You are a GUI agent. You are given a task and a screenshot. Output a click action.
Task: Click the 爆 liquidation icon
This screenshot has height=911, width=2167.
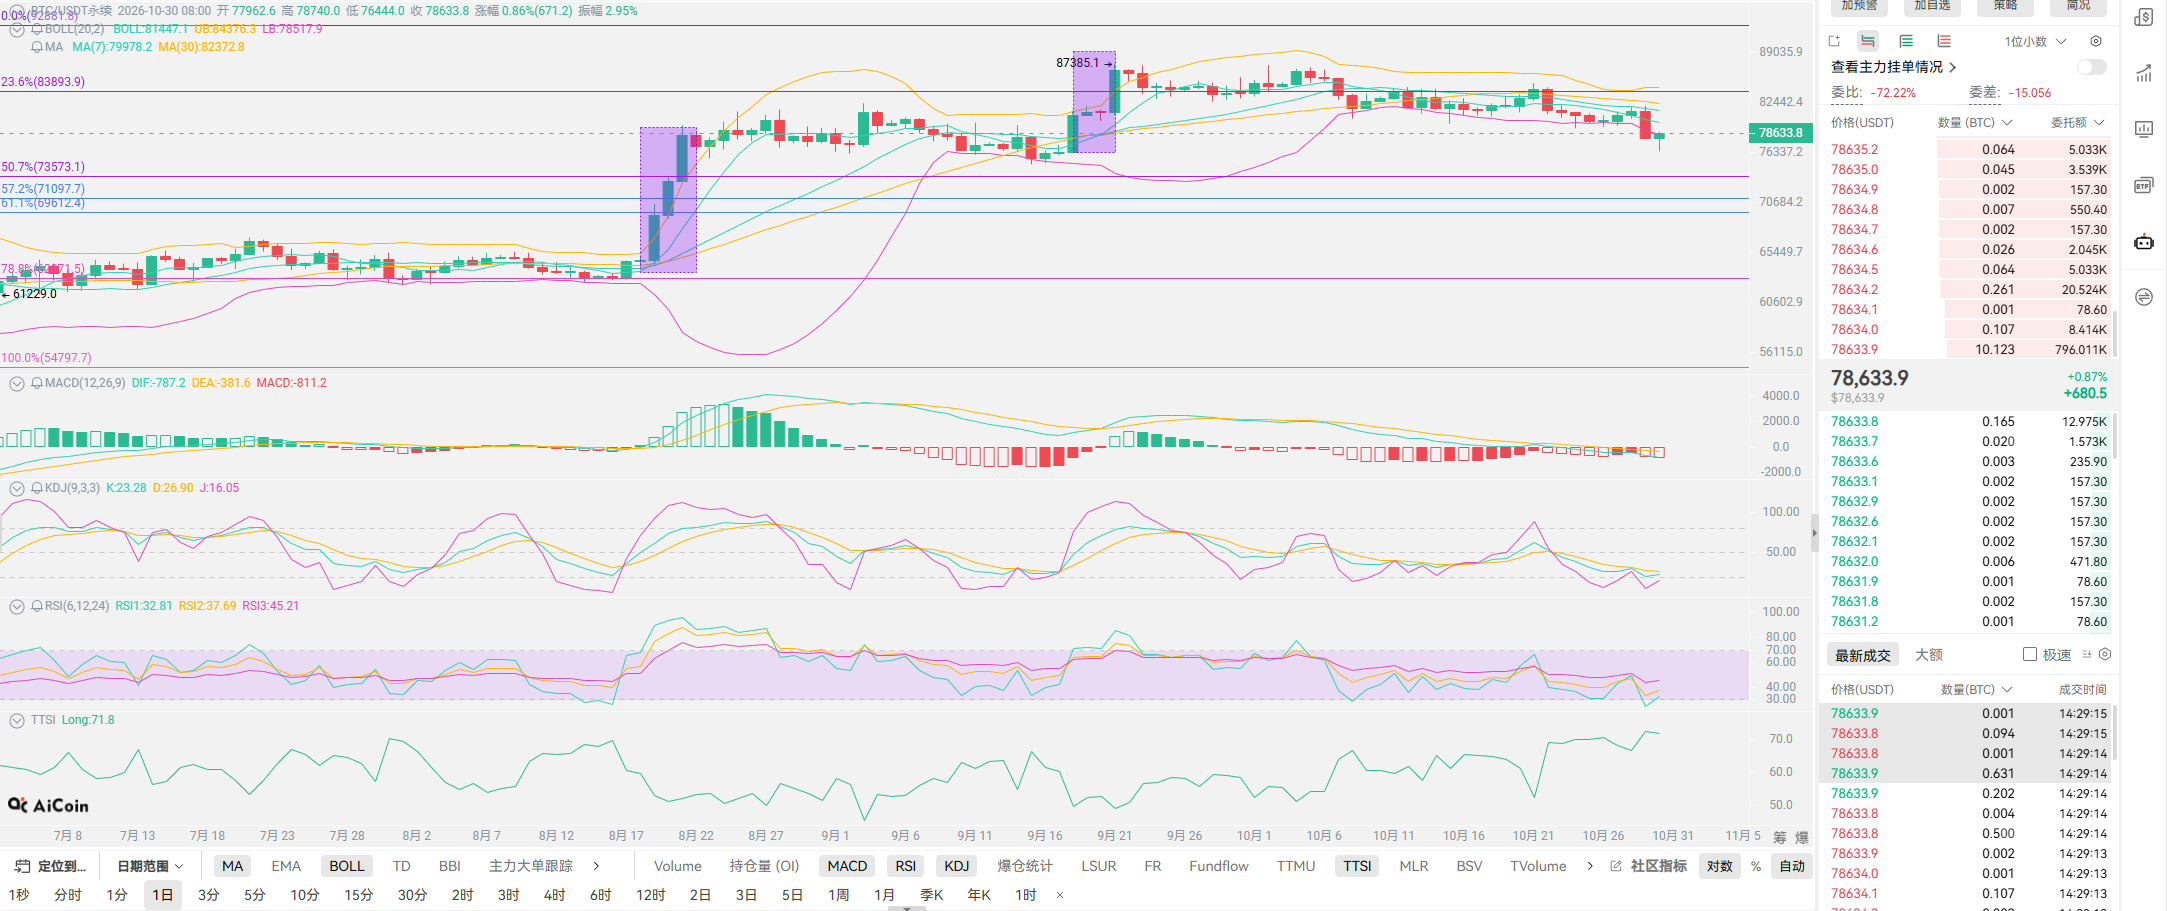pyautogui.click(x=1802, y=837)
